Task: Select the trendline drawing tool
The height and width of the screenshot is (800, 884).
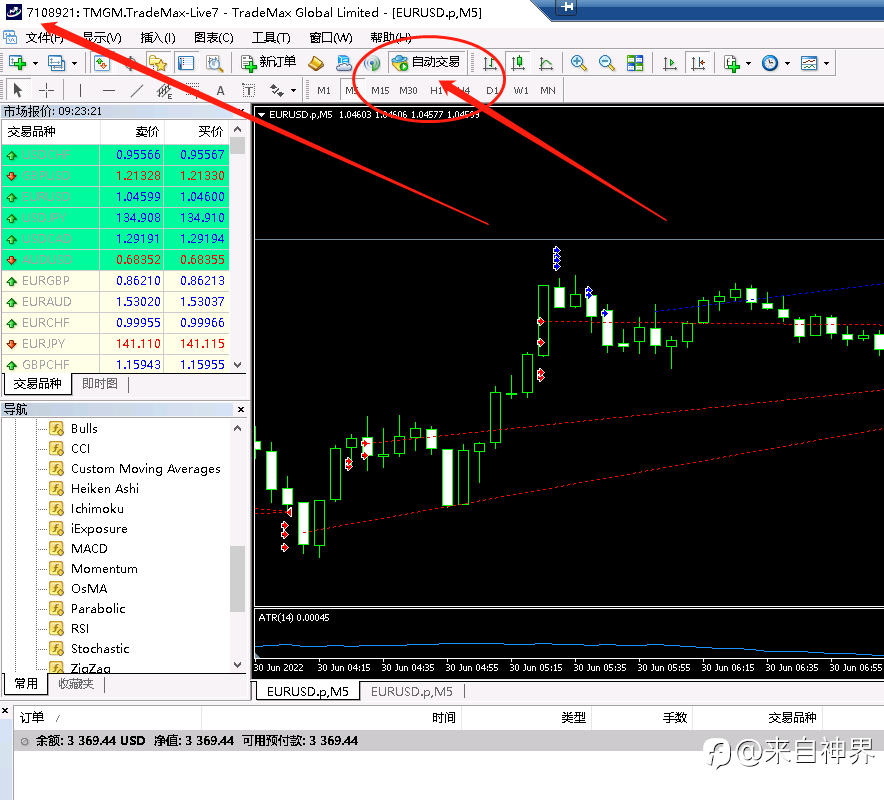Action: click(137, 90)
